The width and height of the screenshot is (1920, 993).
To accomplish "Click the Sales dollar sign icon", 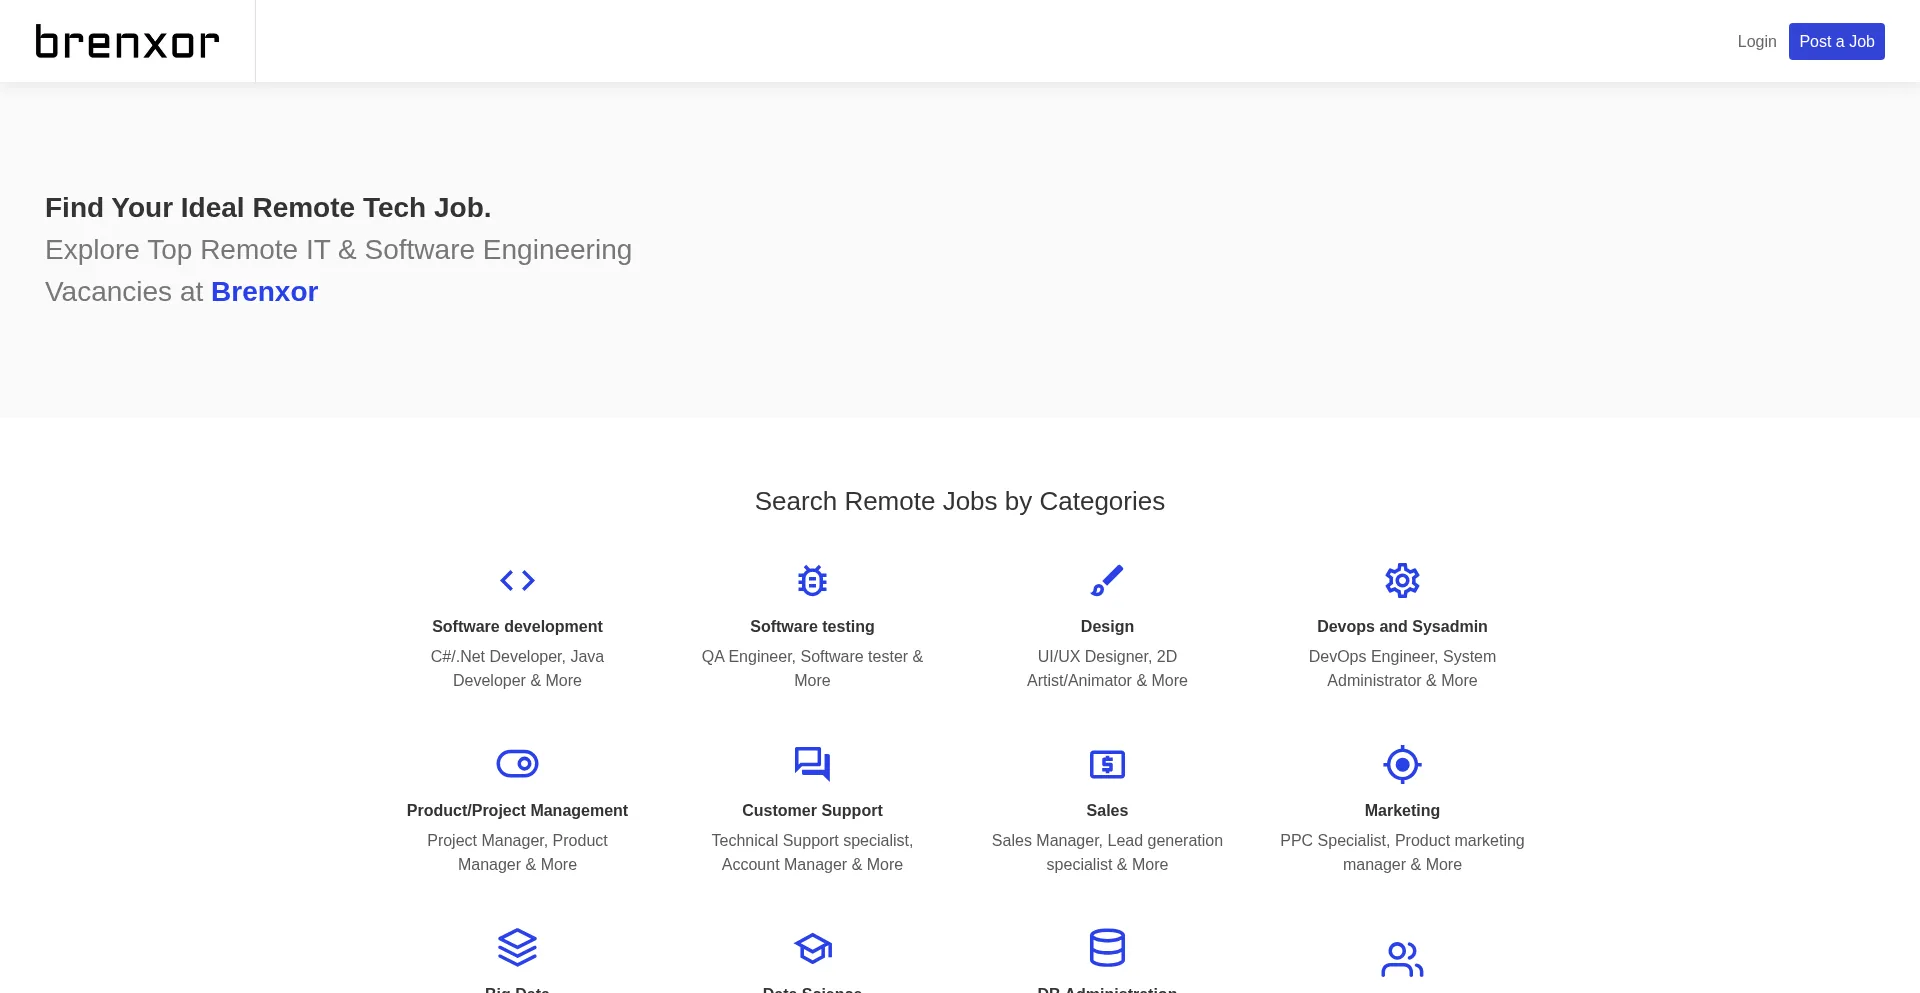I will coord(1107,764).
